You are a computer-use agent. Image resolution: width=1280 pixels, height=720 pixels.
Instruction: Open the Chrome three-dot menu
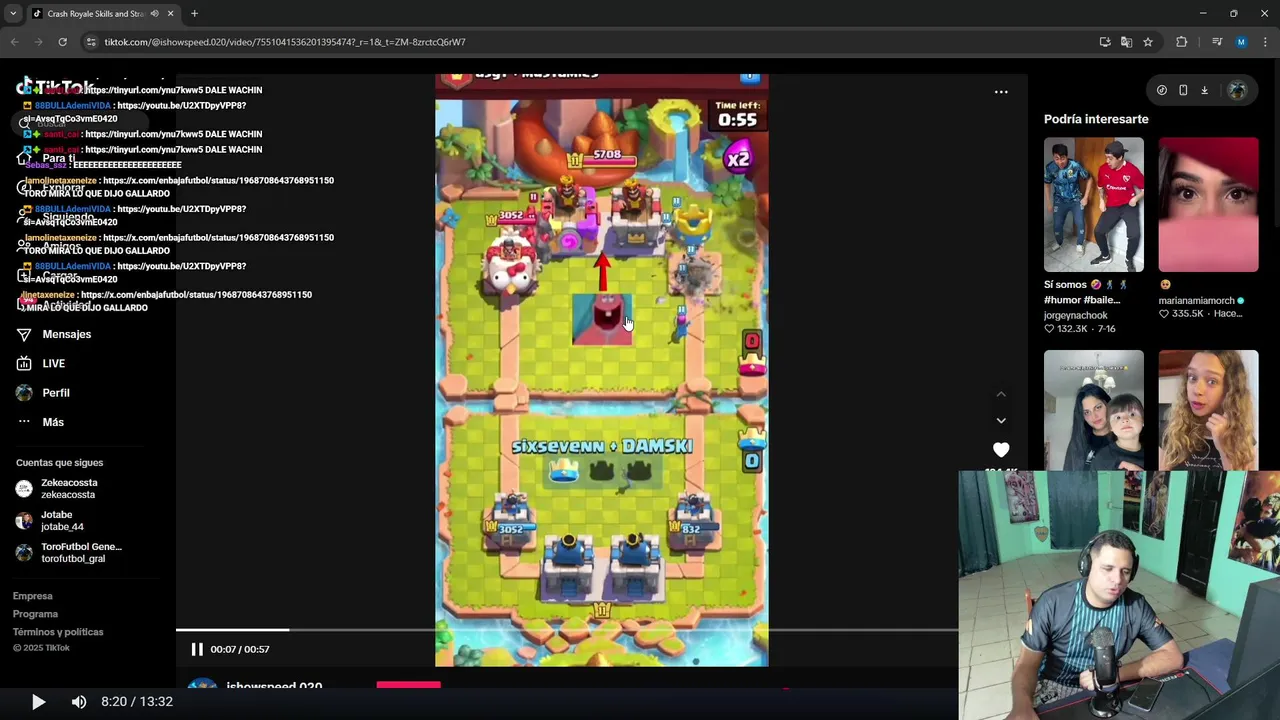point(1265,42)
